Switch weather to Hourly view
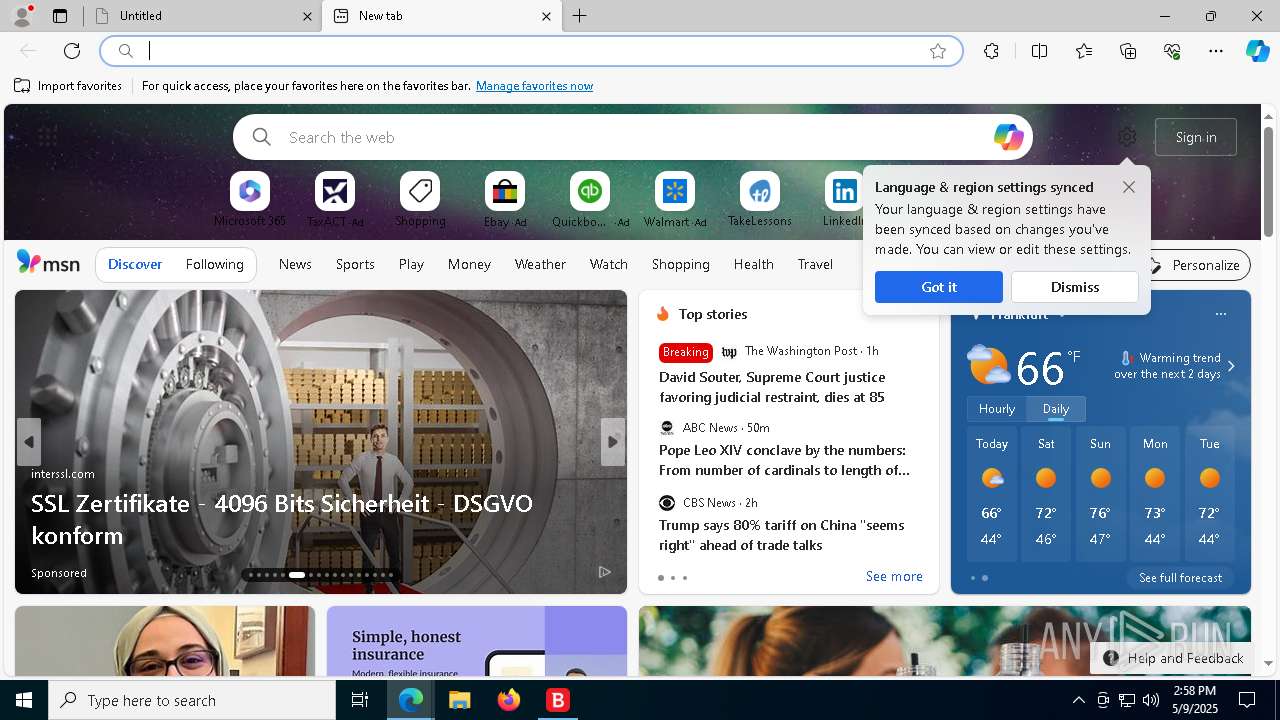 coord(997,409)
